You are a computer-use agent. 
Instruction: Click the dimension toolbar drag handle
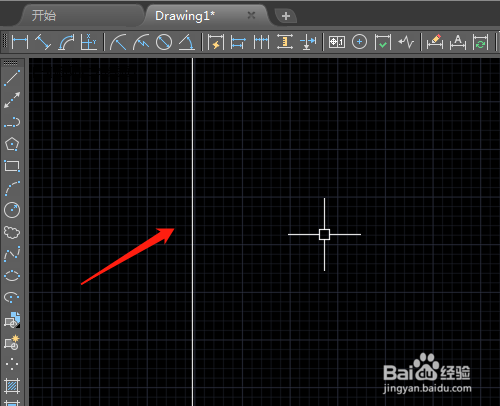(5, 42)
